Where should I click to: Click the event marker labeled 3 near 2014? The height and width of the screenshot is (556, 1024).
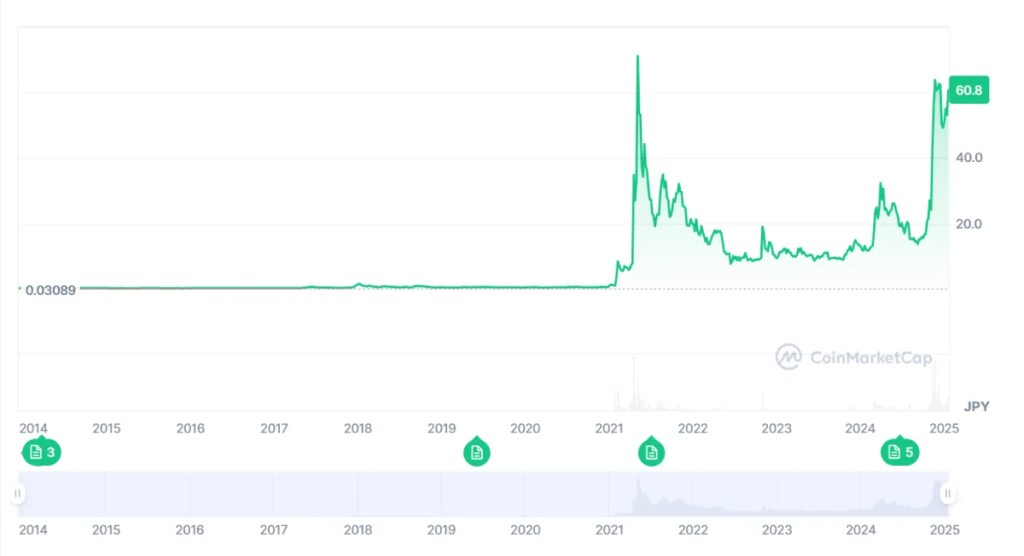coord(41,453)
